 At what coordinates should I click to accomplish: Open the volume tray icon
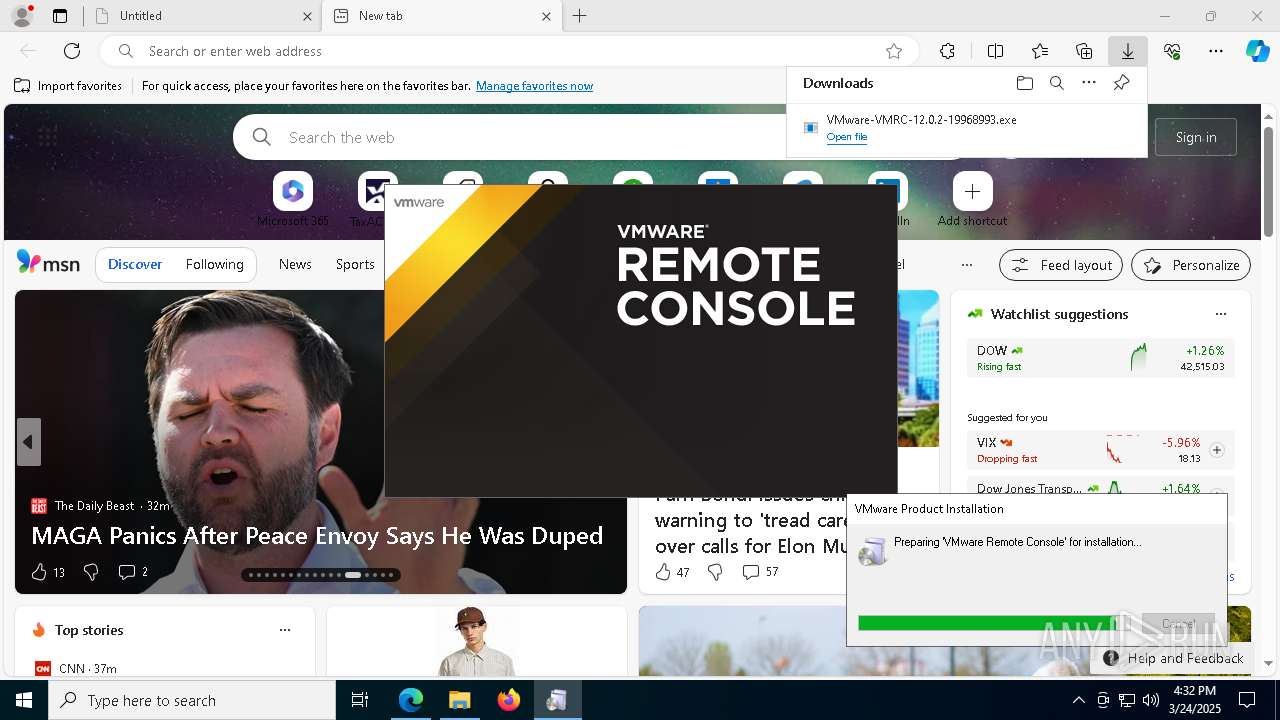coord(1150,700)
